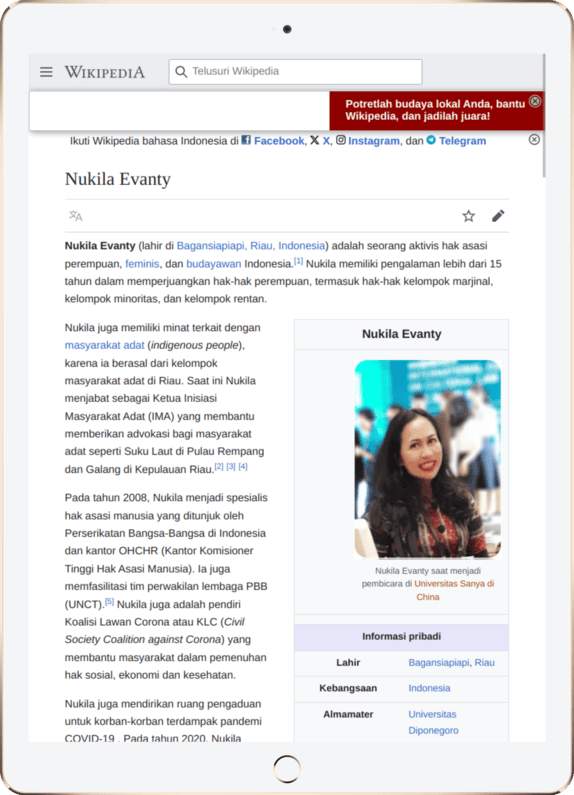Open the budayawan article link
The width and height of the screenshot is (574, 795).
[213, 264]
